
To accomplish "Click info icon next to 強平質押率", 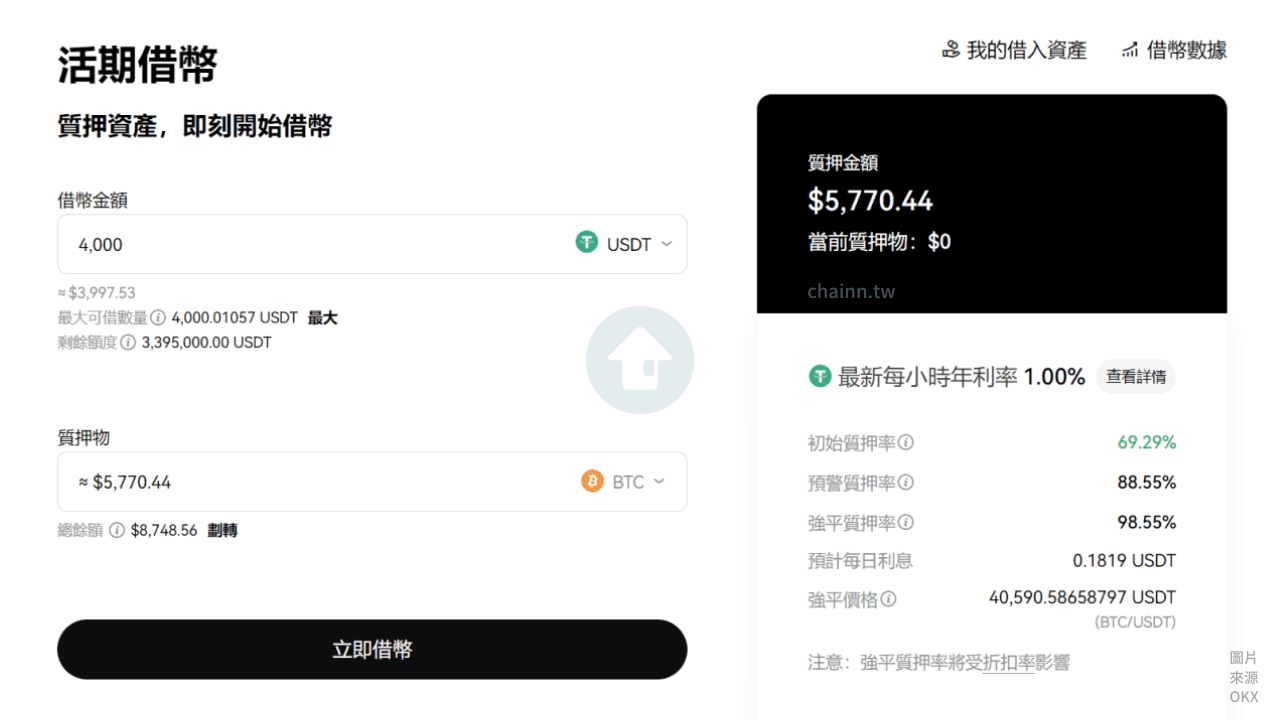I will [906, 522].
